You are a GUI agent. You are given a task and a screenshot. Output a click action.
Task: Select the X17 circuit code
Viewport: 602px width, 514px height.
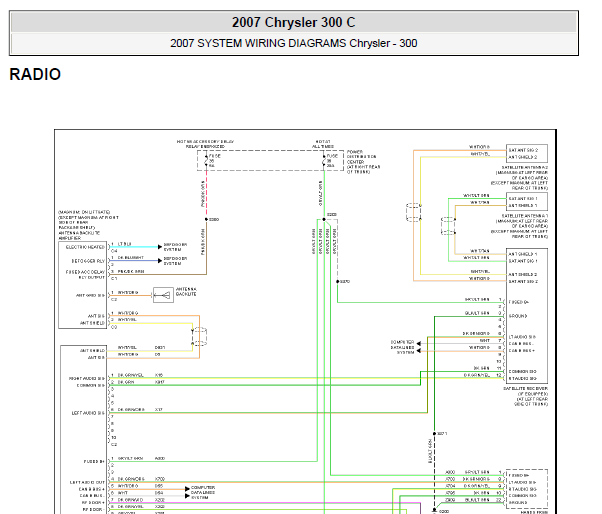[159, 409]
